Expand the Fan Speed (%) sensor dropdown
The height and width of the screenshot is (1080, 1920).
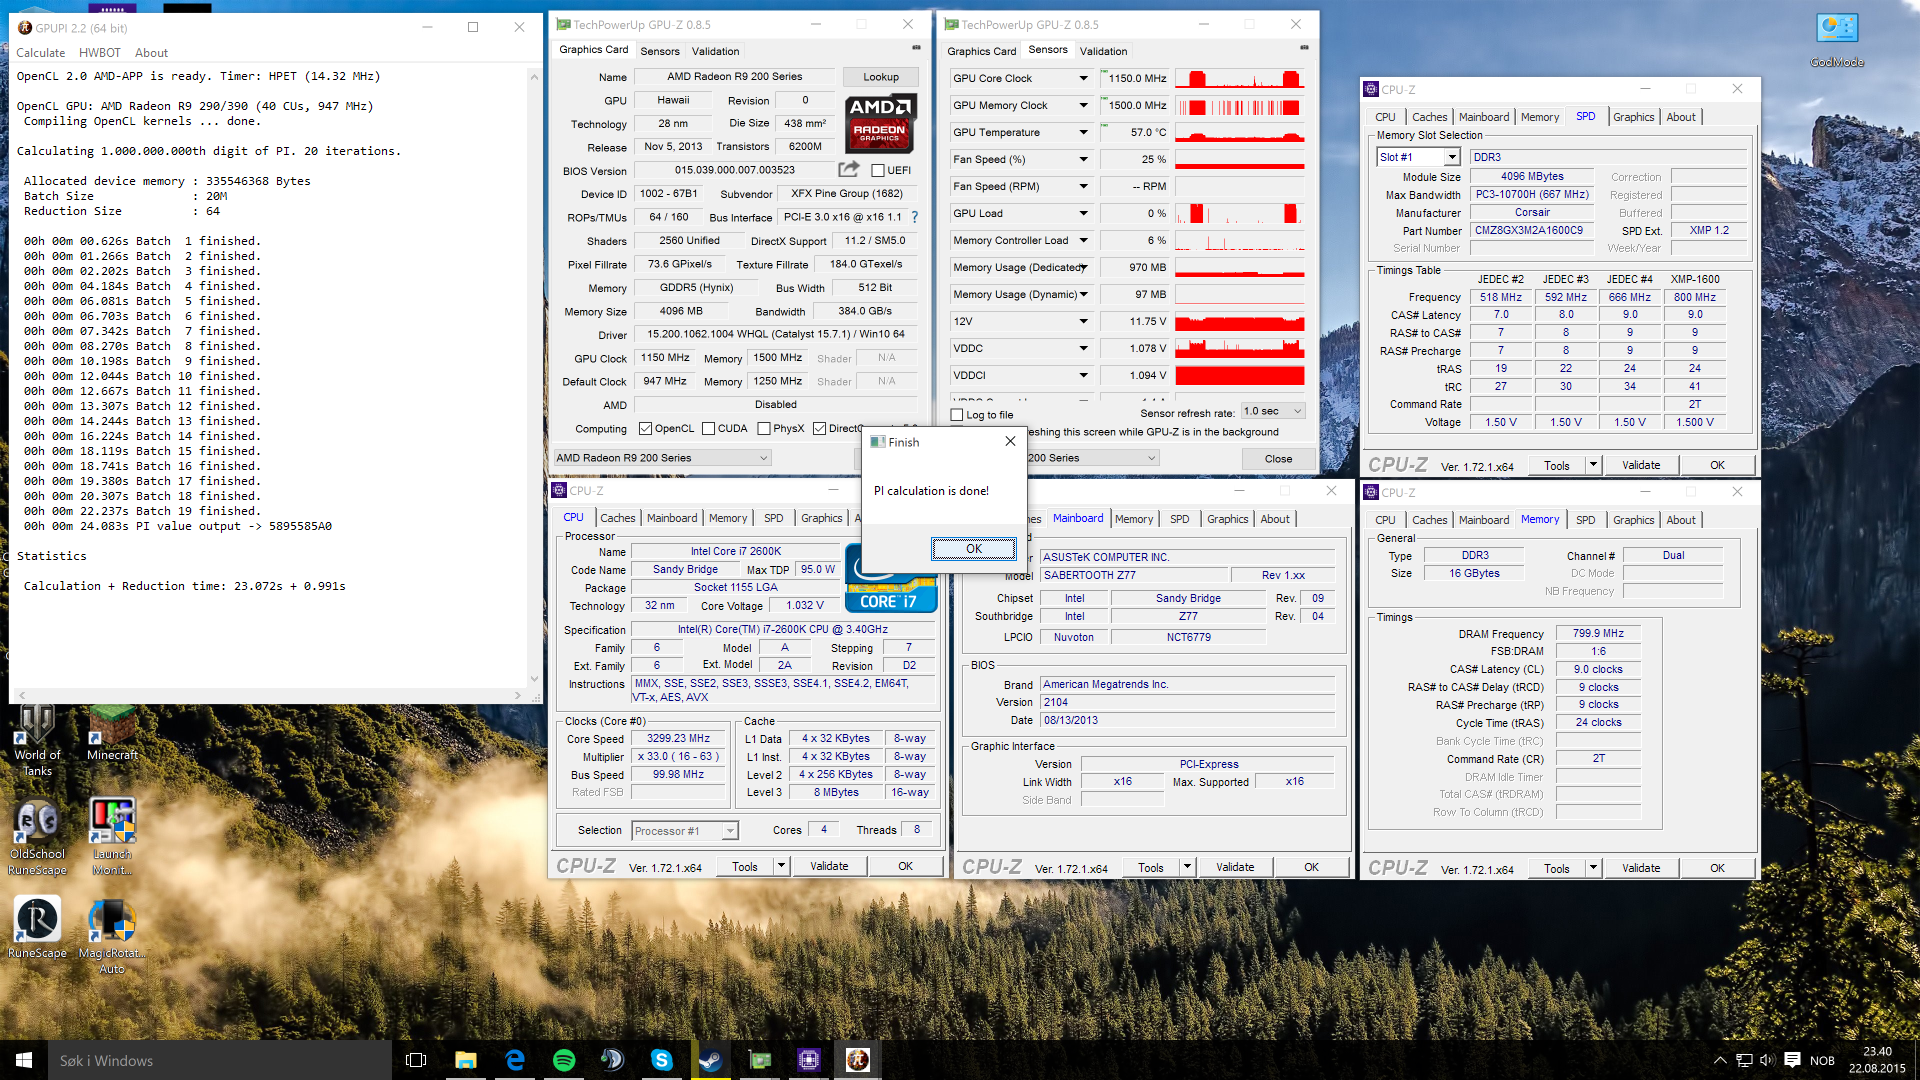tap(1083, 159)
